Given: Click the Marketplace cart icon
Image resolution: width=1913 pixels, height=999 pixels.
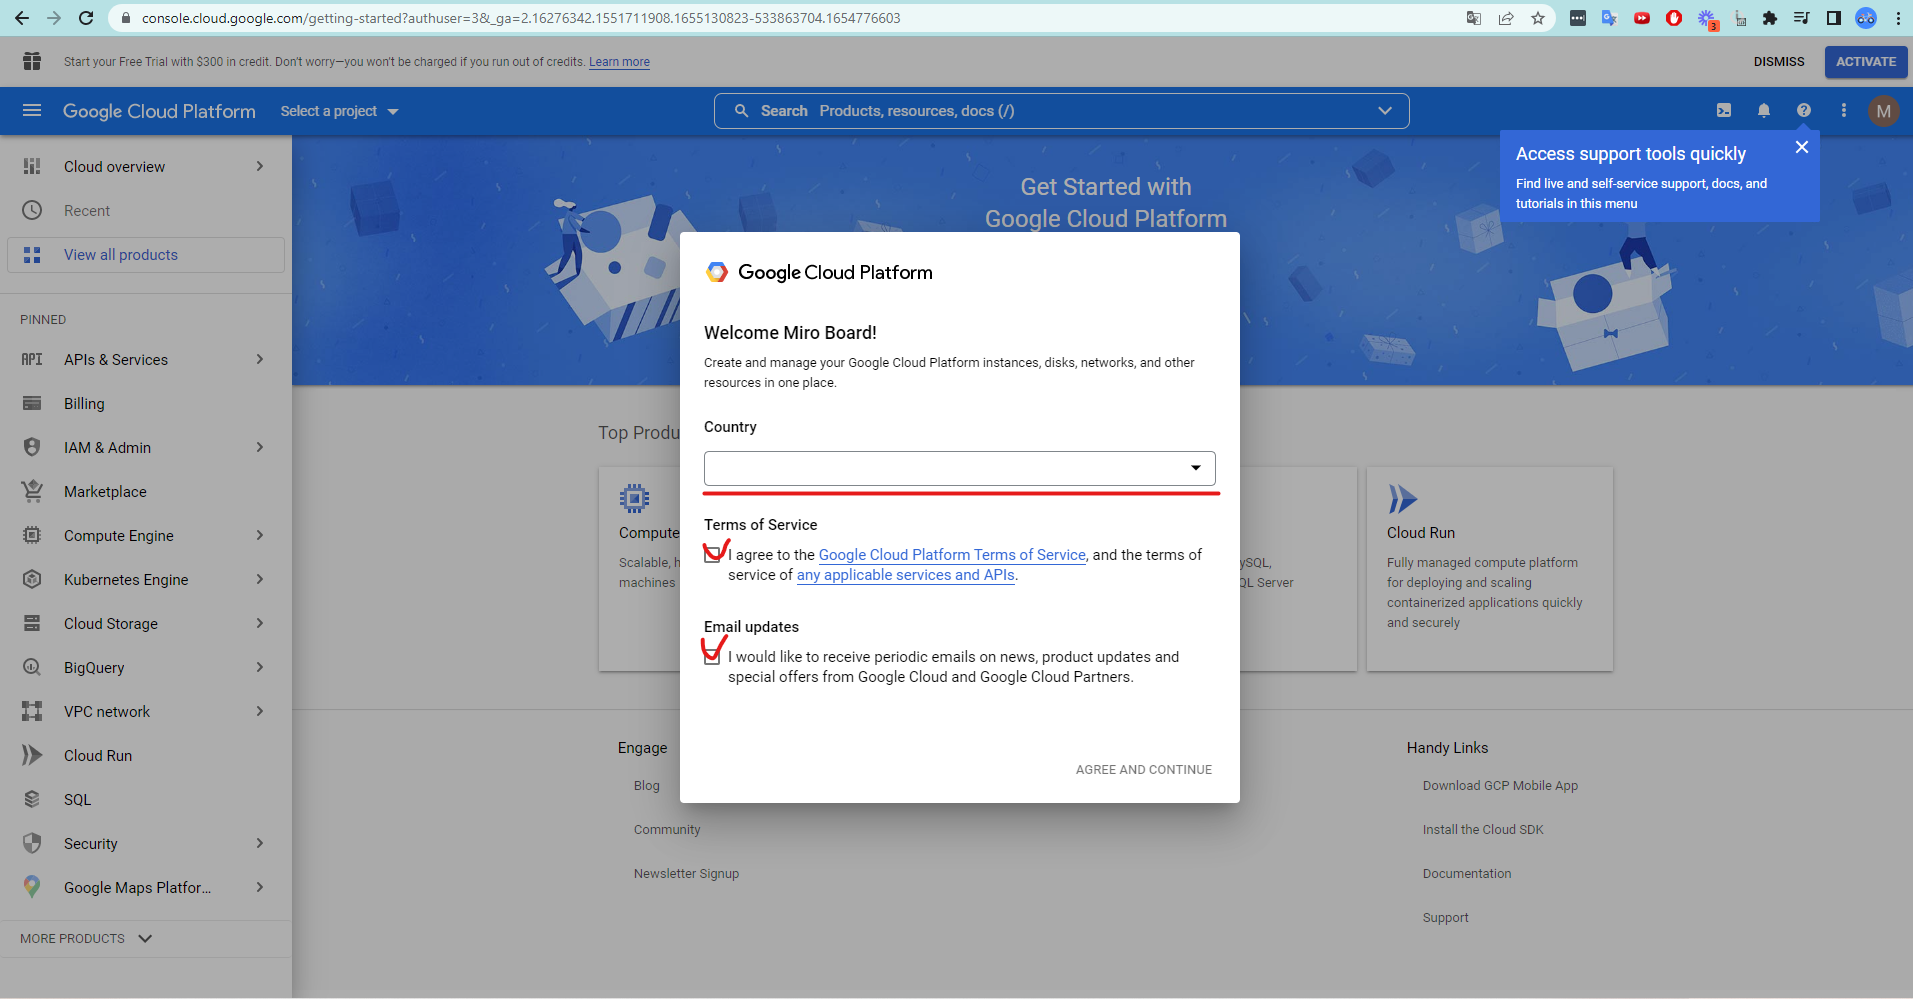Looking at the screenshot, I should (x=32, y=492).
